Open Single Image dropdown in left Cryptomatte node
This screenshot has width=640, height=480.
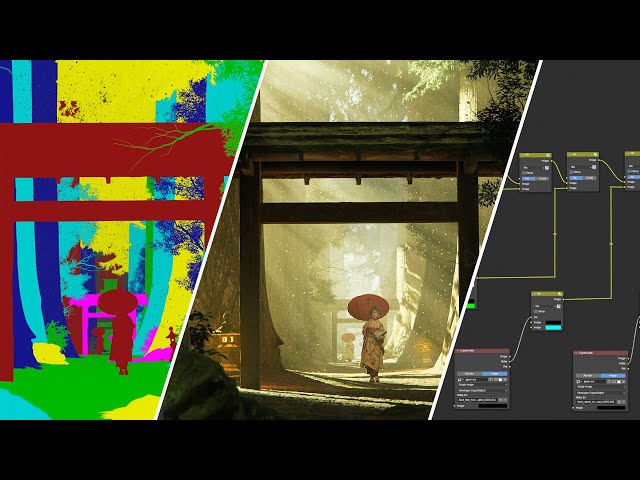pos(482,385)
